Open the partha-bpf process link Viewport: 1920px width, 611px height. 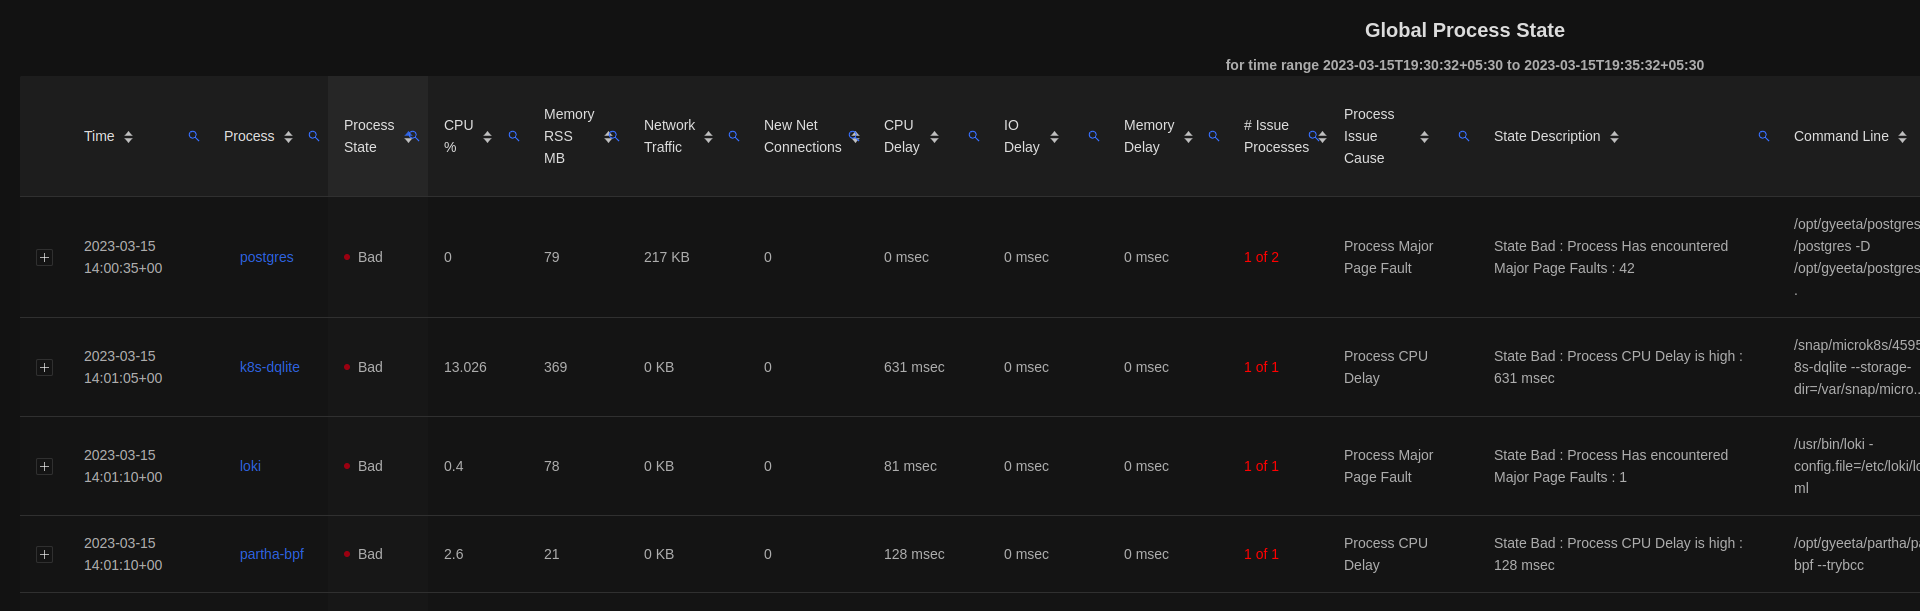272,554
